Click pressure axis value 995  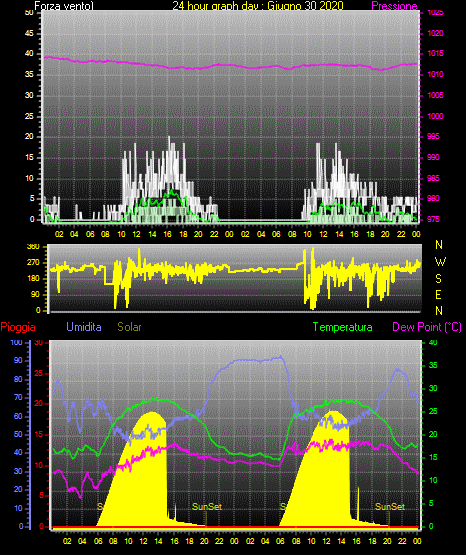(x=434, y=136)
